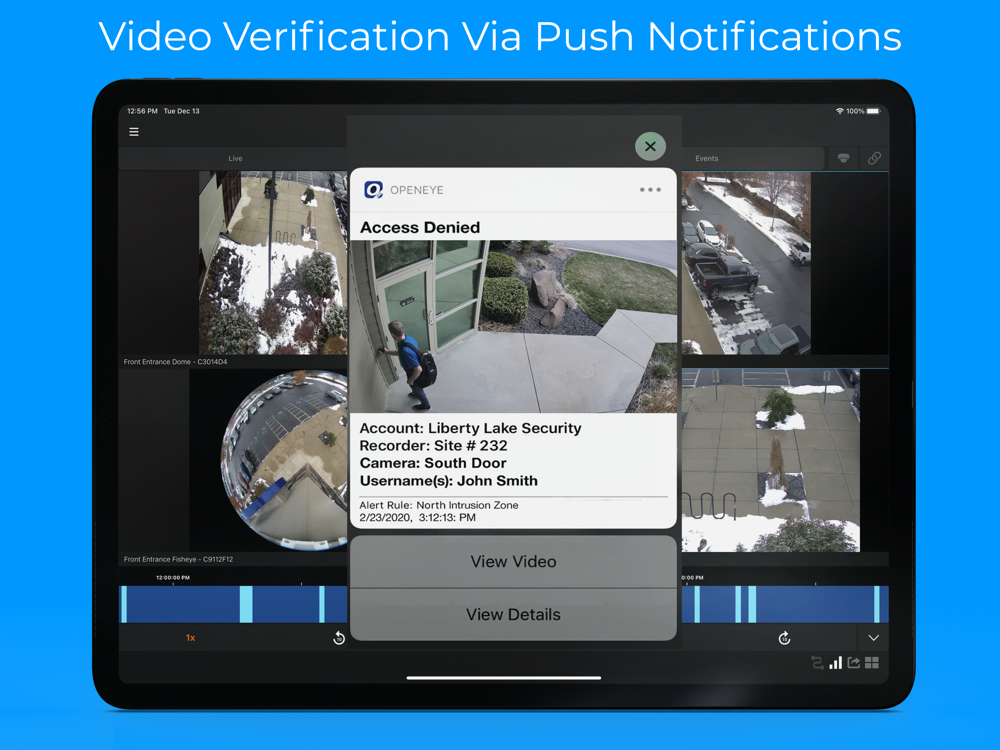This screenshot has height=750, width=1000.
Task: Open the signal quality bars icon
Action: pyautogui.click(x=835, y=663)
